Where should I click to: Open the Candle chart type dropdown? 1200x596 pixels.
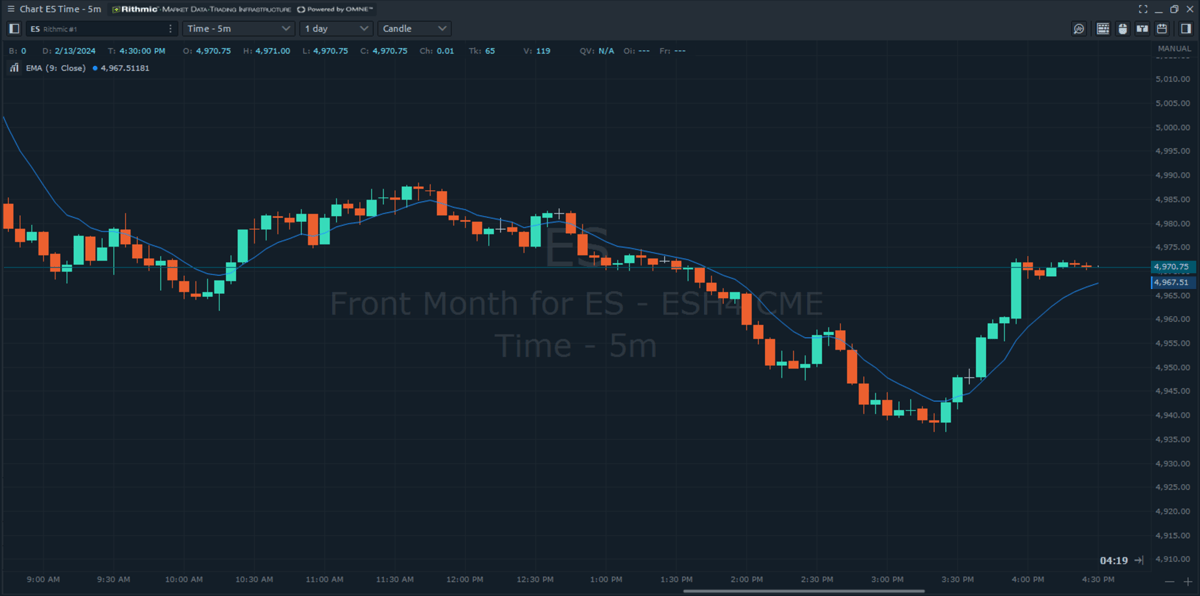[414, 29]
